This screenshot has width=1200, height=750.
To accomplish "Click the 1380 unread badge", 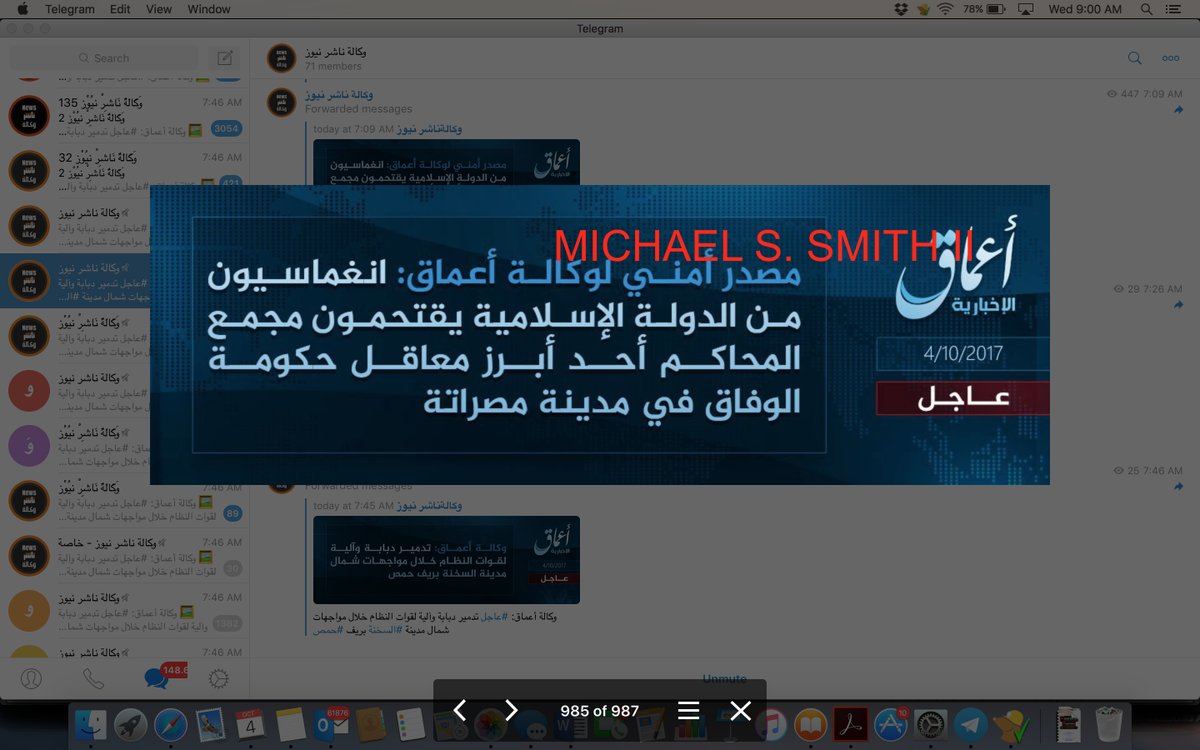I will point(226,623).
